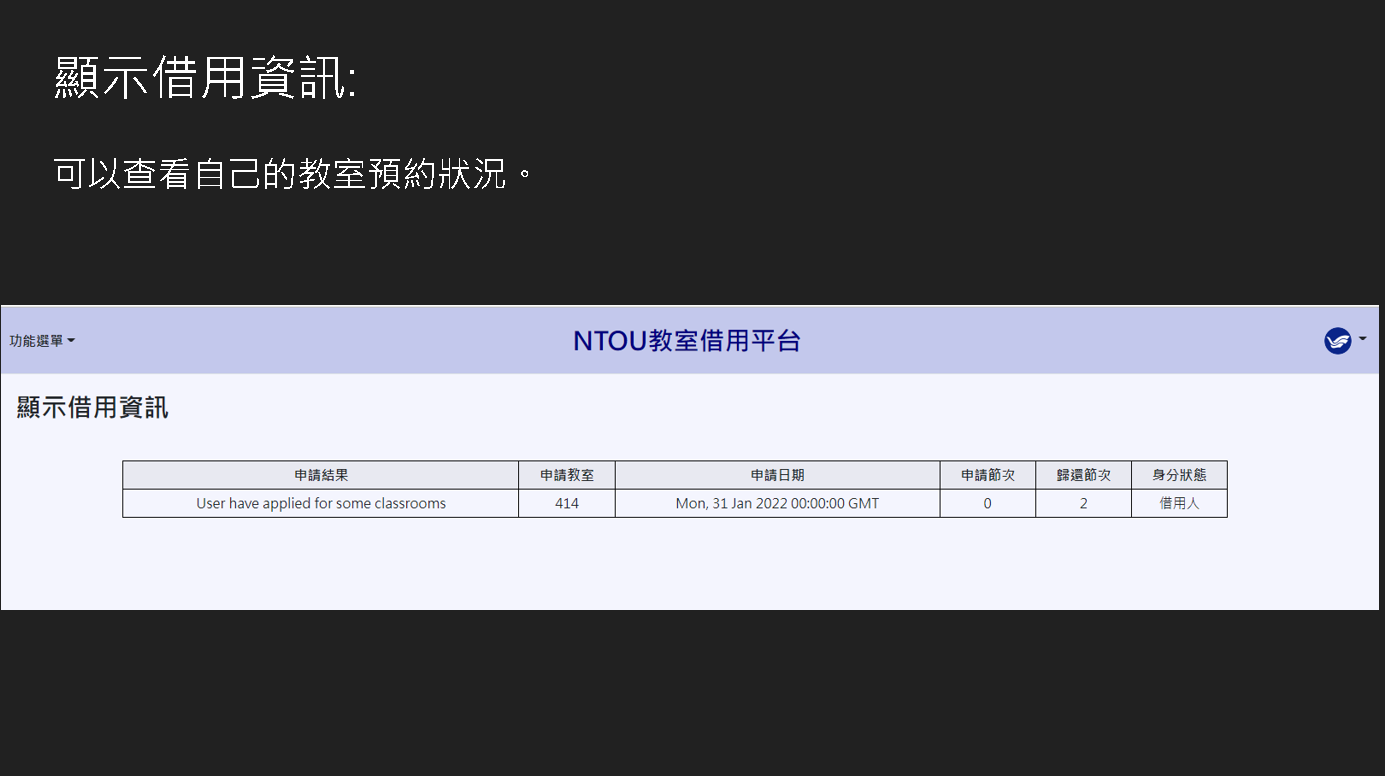Select the 顯示借用資訊 page heading

pyautogui.click(x=93, y=407)
